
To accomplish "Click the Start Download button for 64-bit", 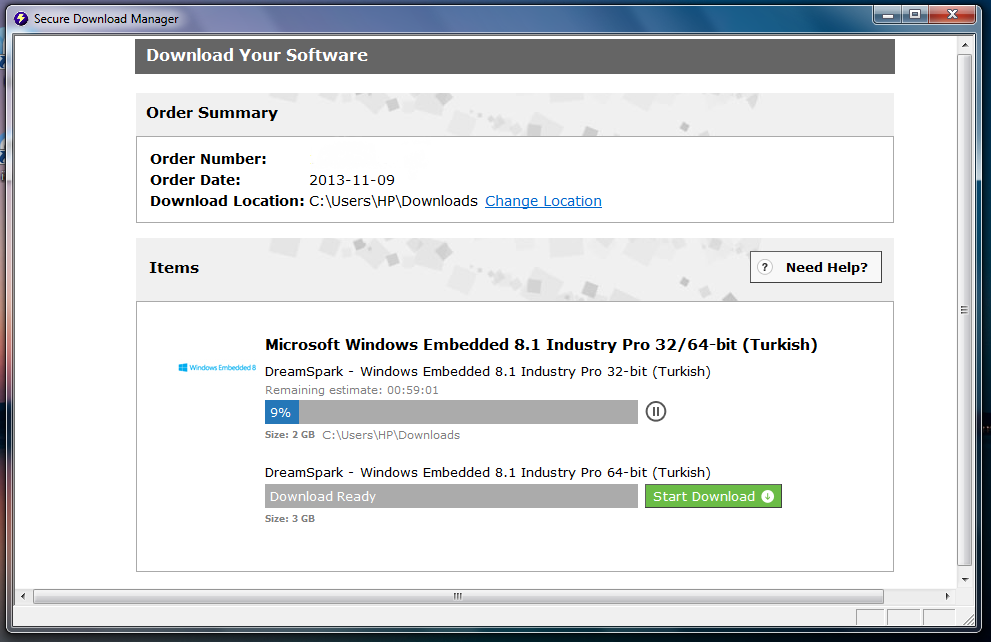I will point(713,496).
